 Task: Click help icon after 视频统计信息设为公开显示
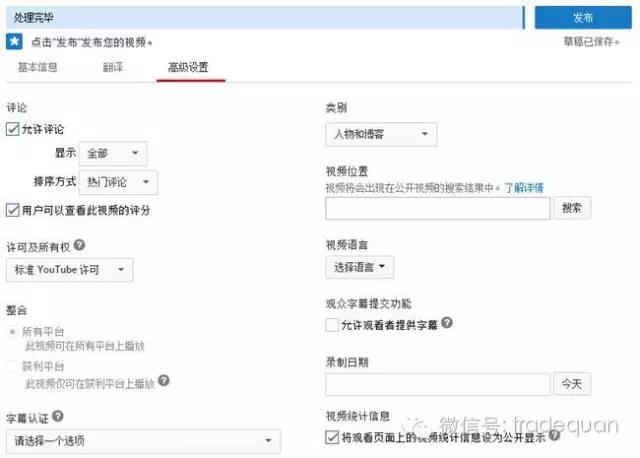point(556,438)
